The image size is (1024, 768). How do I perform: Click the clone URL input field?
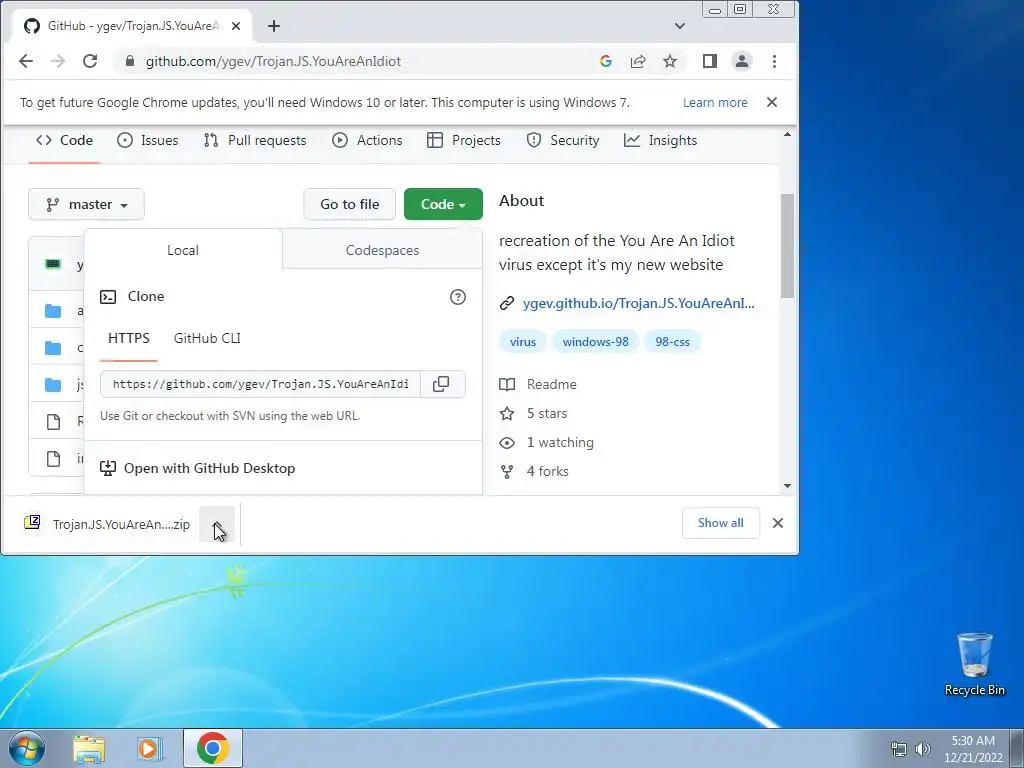(261, 384)
